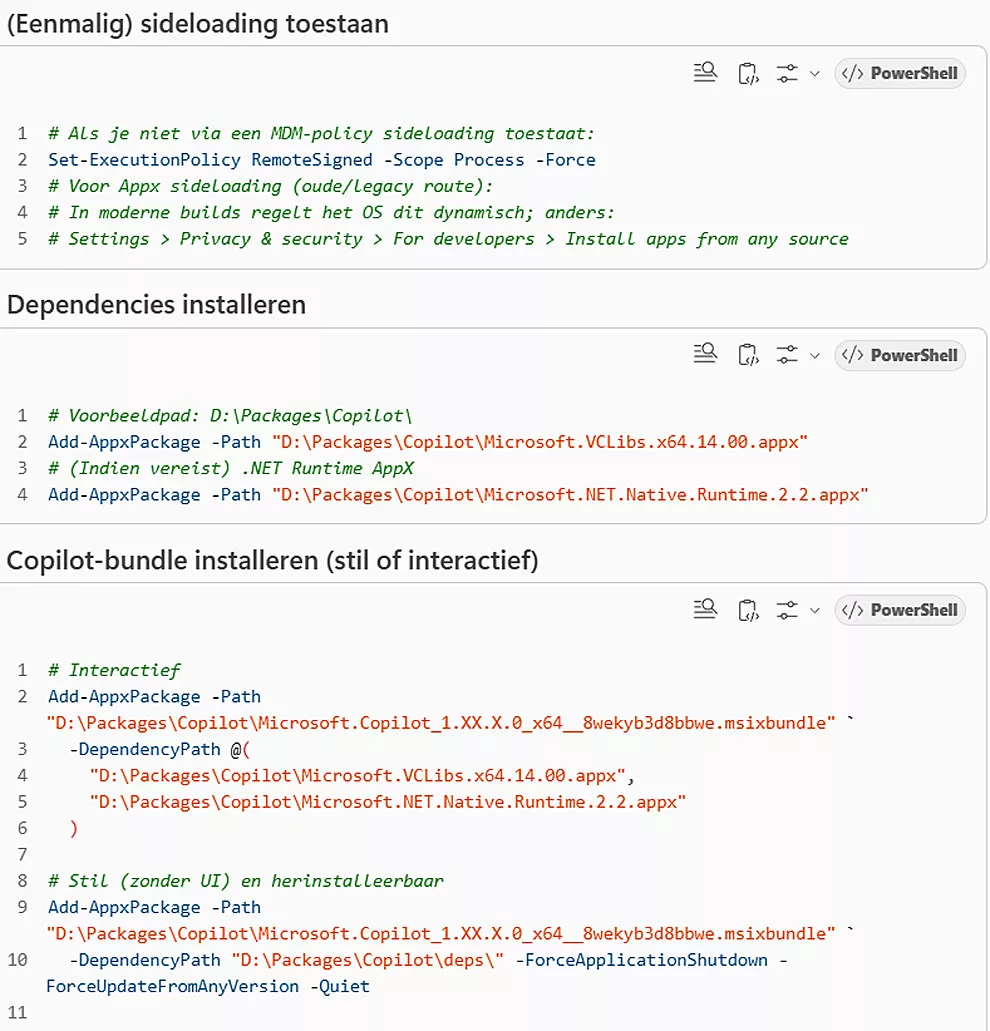Copy the sideloading PowerShell commands
This screenshot has width=990, height=1031.
point(748,72)
